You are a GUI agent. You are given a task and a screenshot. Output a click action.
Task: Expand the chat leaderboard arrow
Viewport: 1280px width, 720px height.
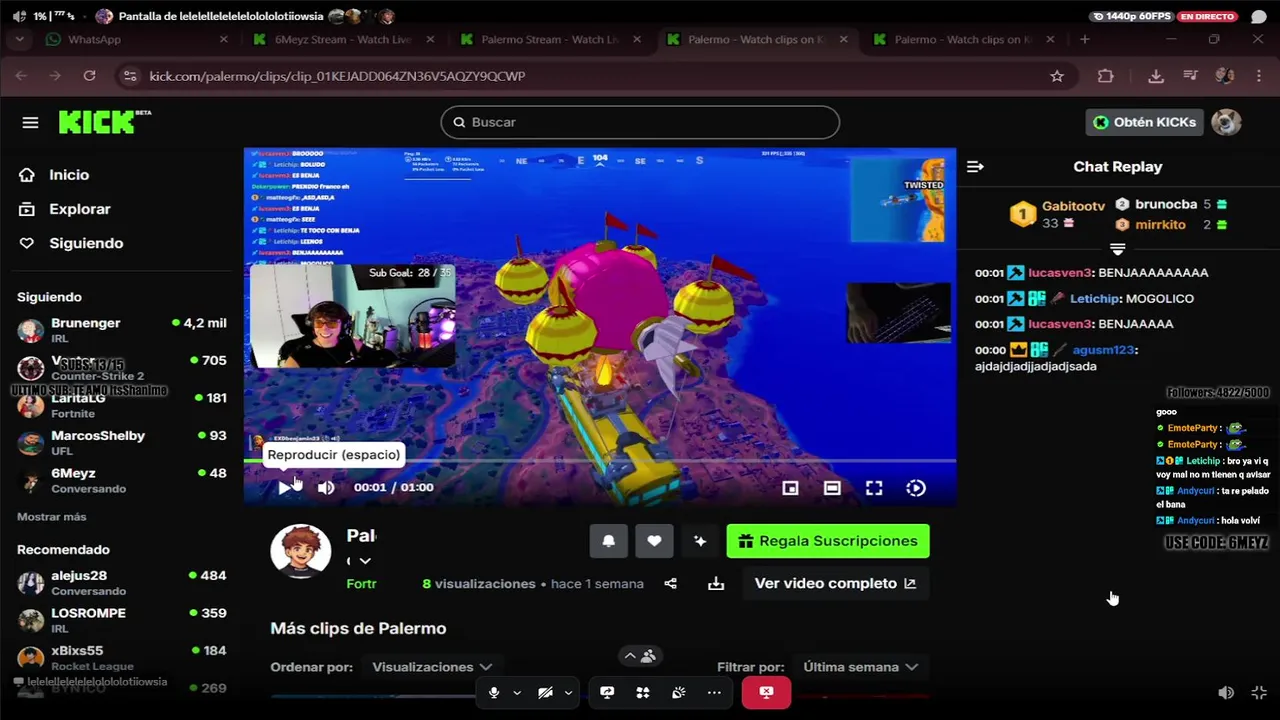(x=1118, y=249)
